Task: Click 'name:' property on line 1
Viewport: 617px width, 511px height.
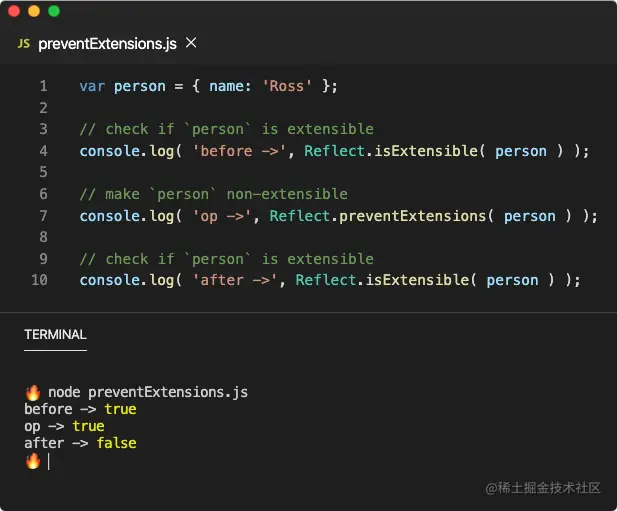Action: (230, 86)
